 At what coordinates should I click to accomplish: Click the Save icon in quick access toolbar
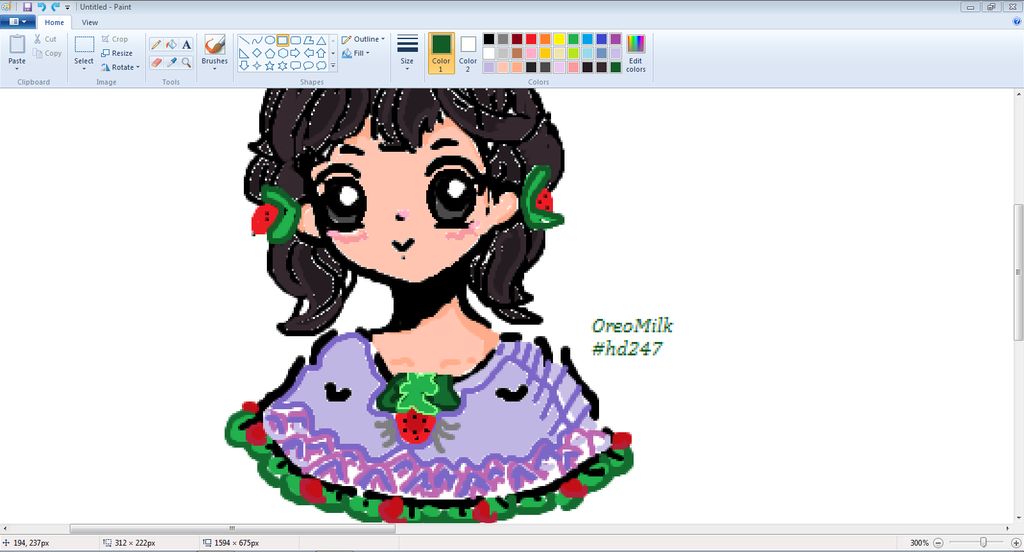click(x=27, y=7)
